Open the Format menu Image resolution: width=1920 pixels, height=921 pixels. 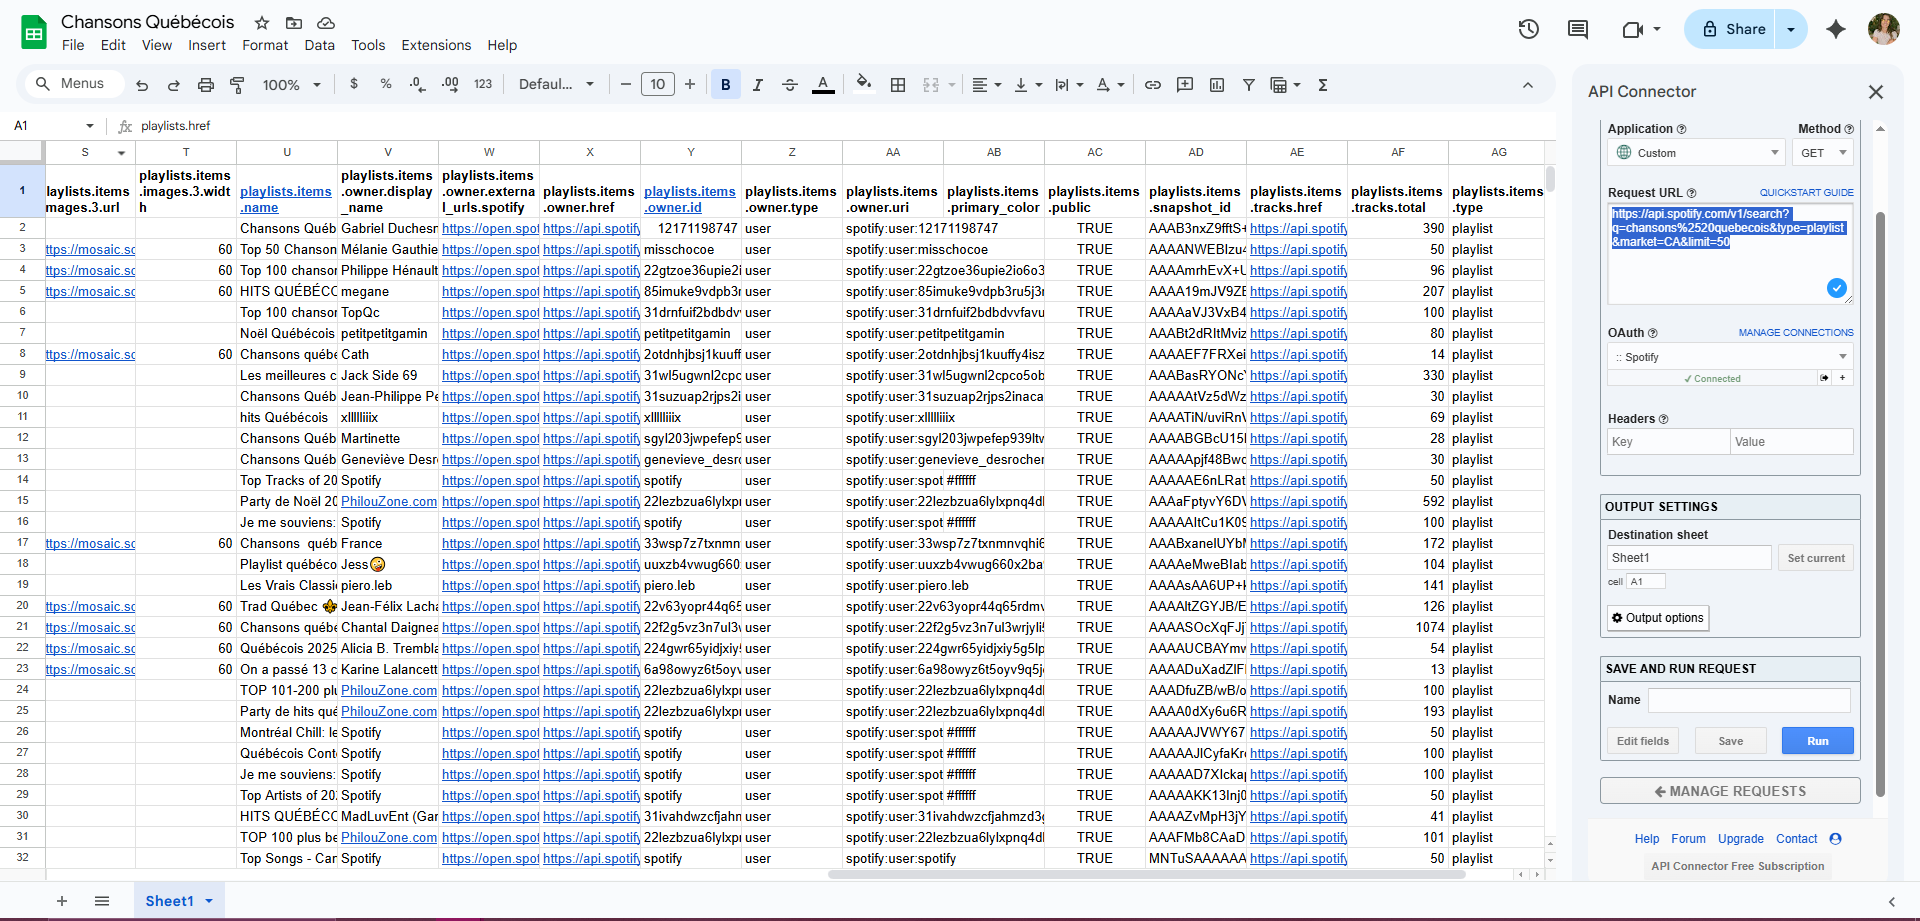coord(265,45)
